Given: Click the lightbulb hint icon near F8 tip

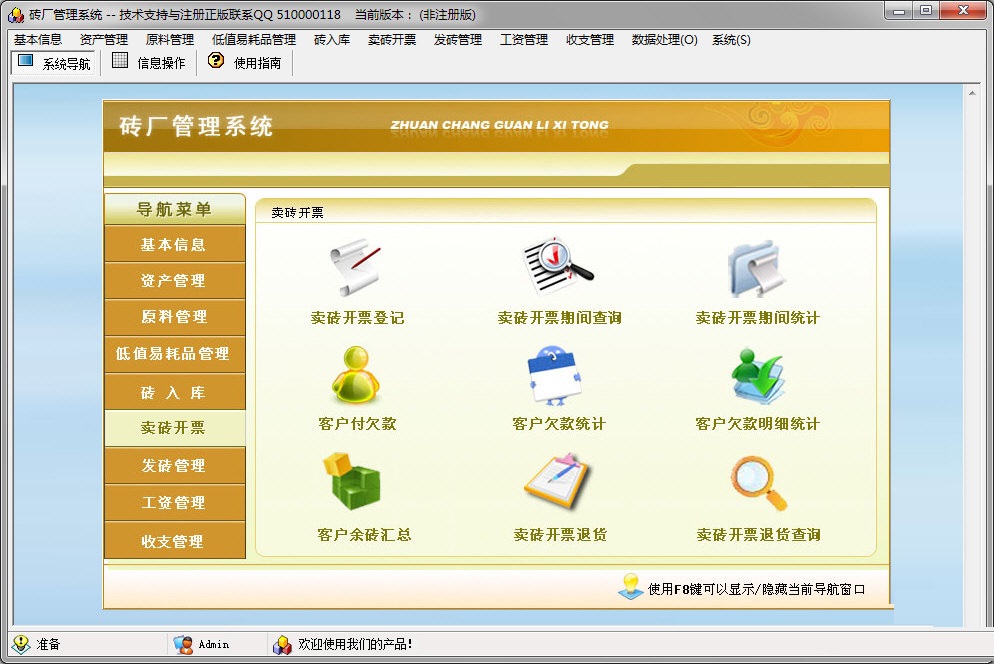Looking at the screenshot, I should [x=631, y=587].
